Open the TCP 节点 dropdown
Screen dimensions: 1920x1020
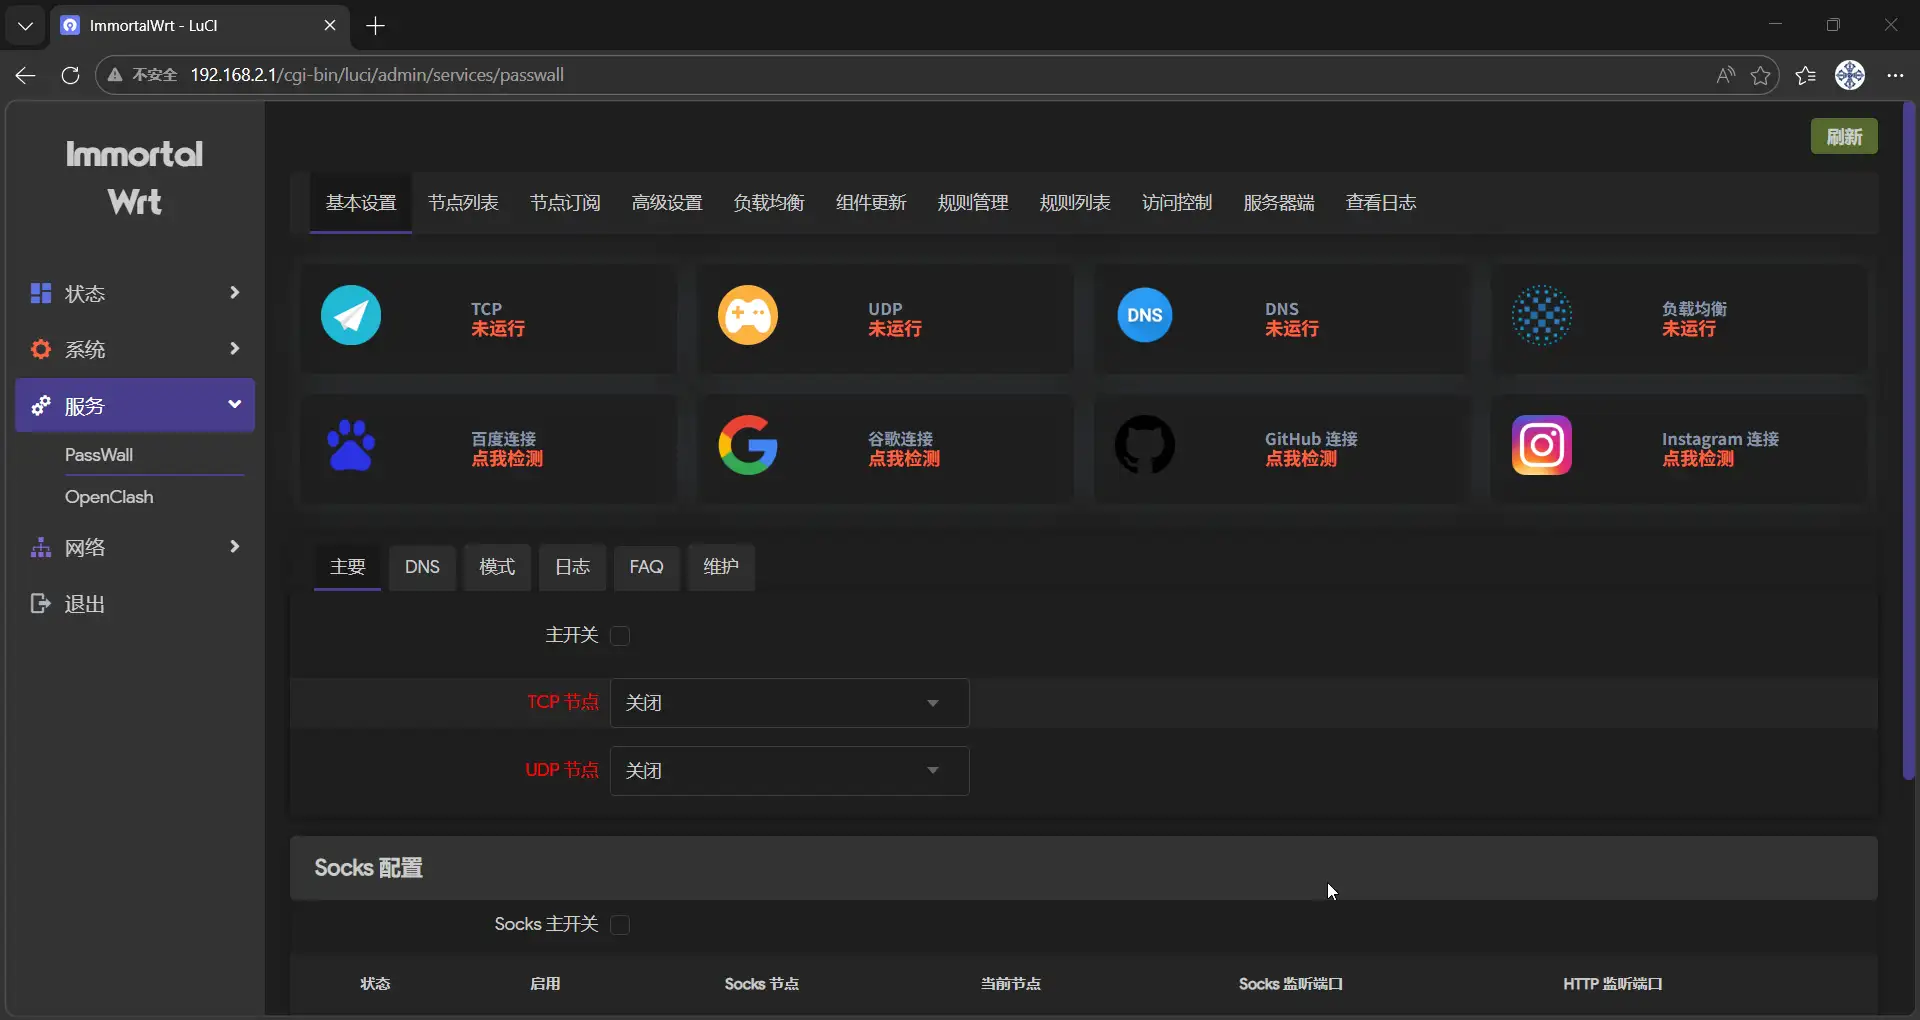[x=789, y=703]
